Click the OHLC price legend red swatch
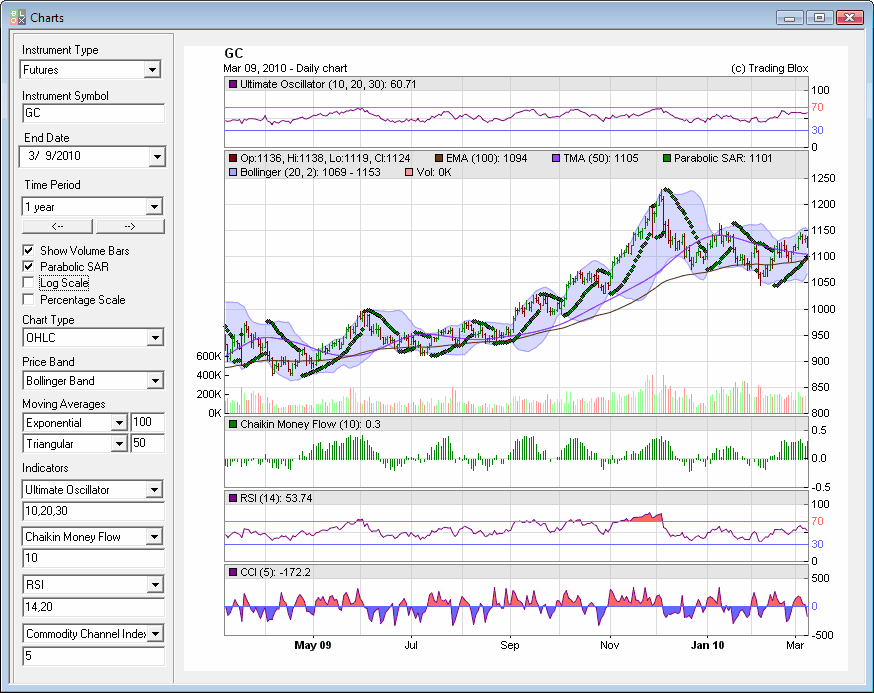Screen dimensions: 874x693 (233, 158)
